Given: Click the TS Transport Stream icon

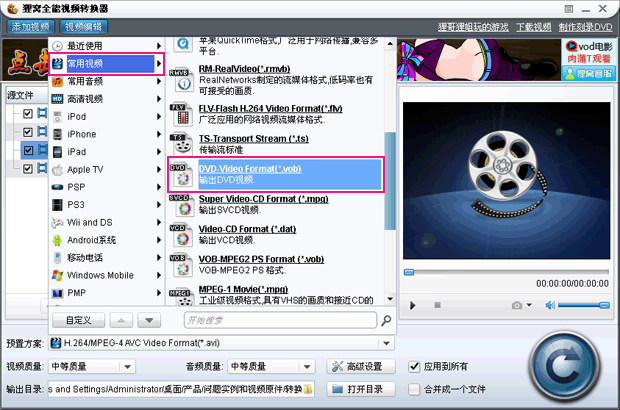Looking at the screenshot, I should point(180,141).
